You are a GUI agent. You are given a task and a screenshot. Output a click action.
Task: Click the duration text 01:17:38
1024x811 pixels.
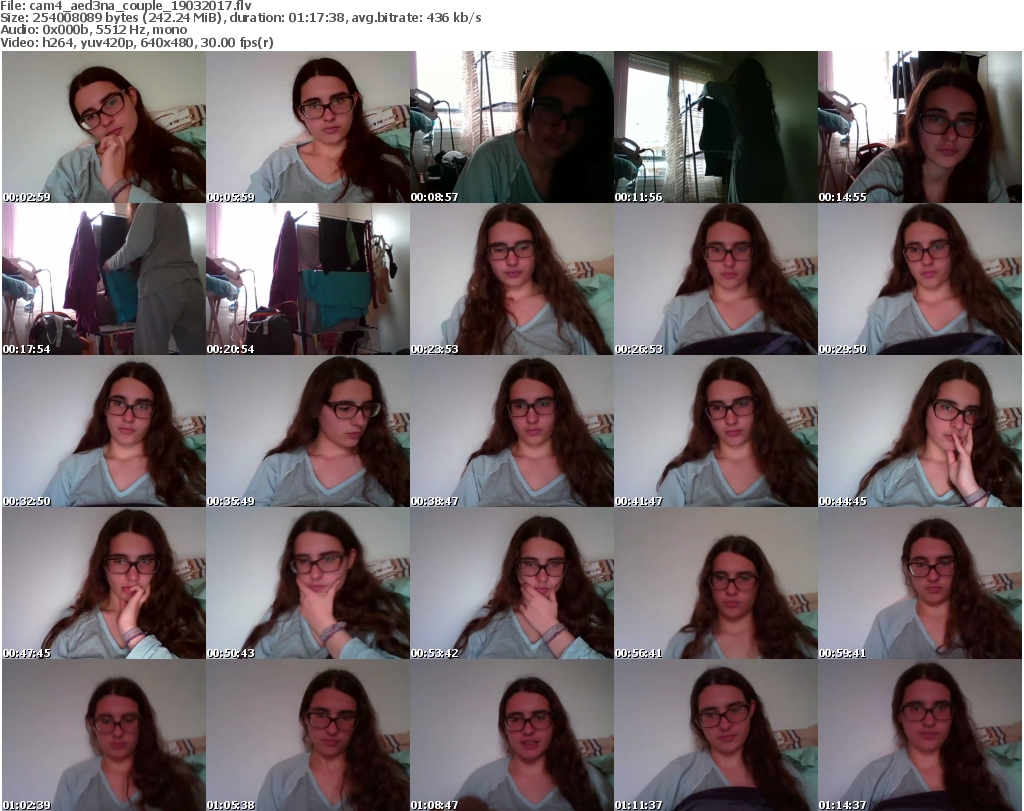coord(317,18)
